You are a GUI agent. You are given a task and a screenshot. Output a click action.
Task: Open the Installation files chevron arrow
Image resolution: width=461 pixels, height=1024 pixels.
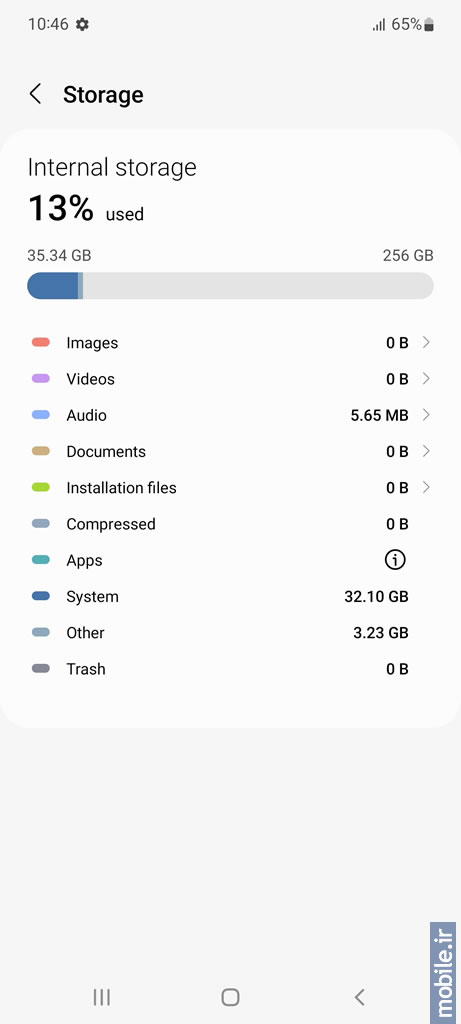pyautogui.click(x=426, y=487)
